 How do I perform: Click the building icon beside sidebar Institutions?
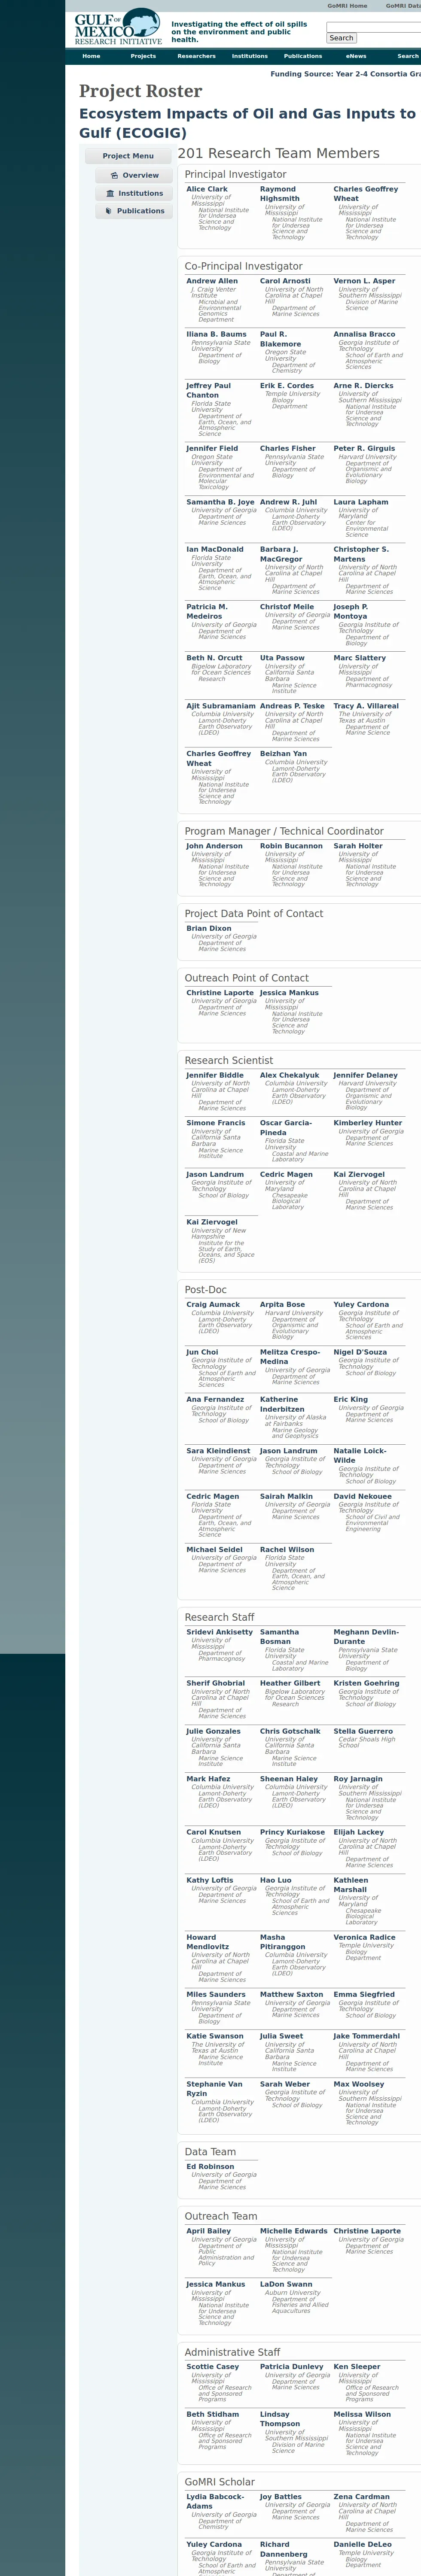click(x=110, y=193)
